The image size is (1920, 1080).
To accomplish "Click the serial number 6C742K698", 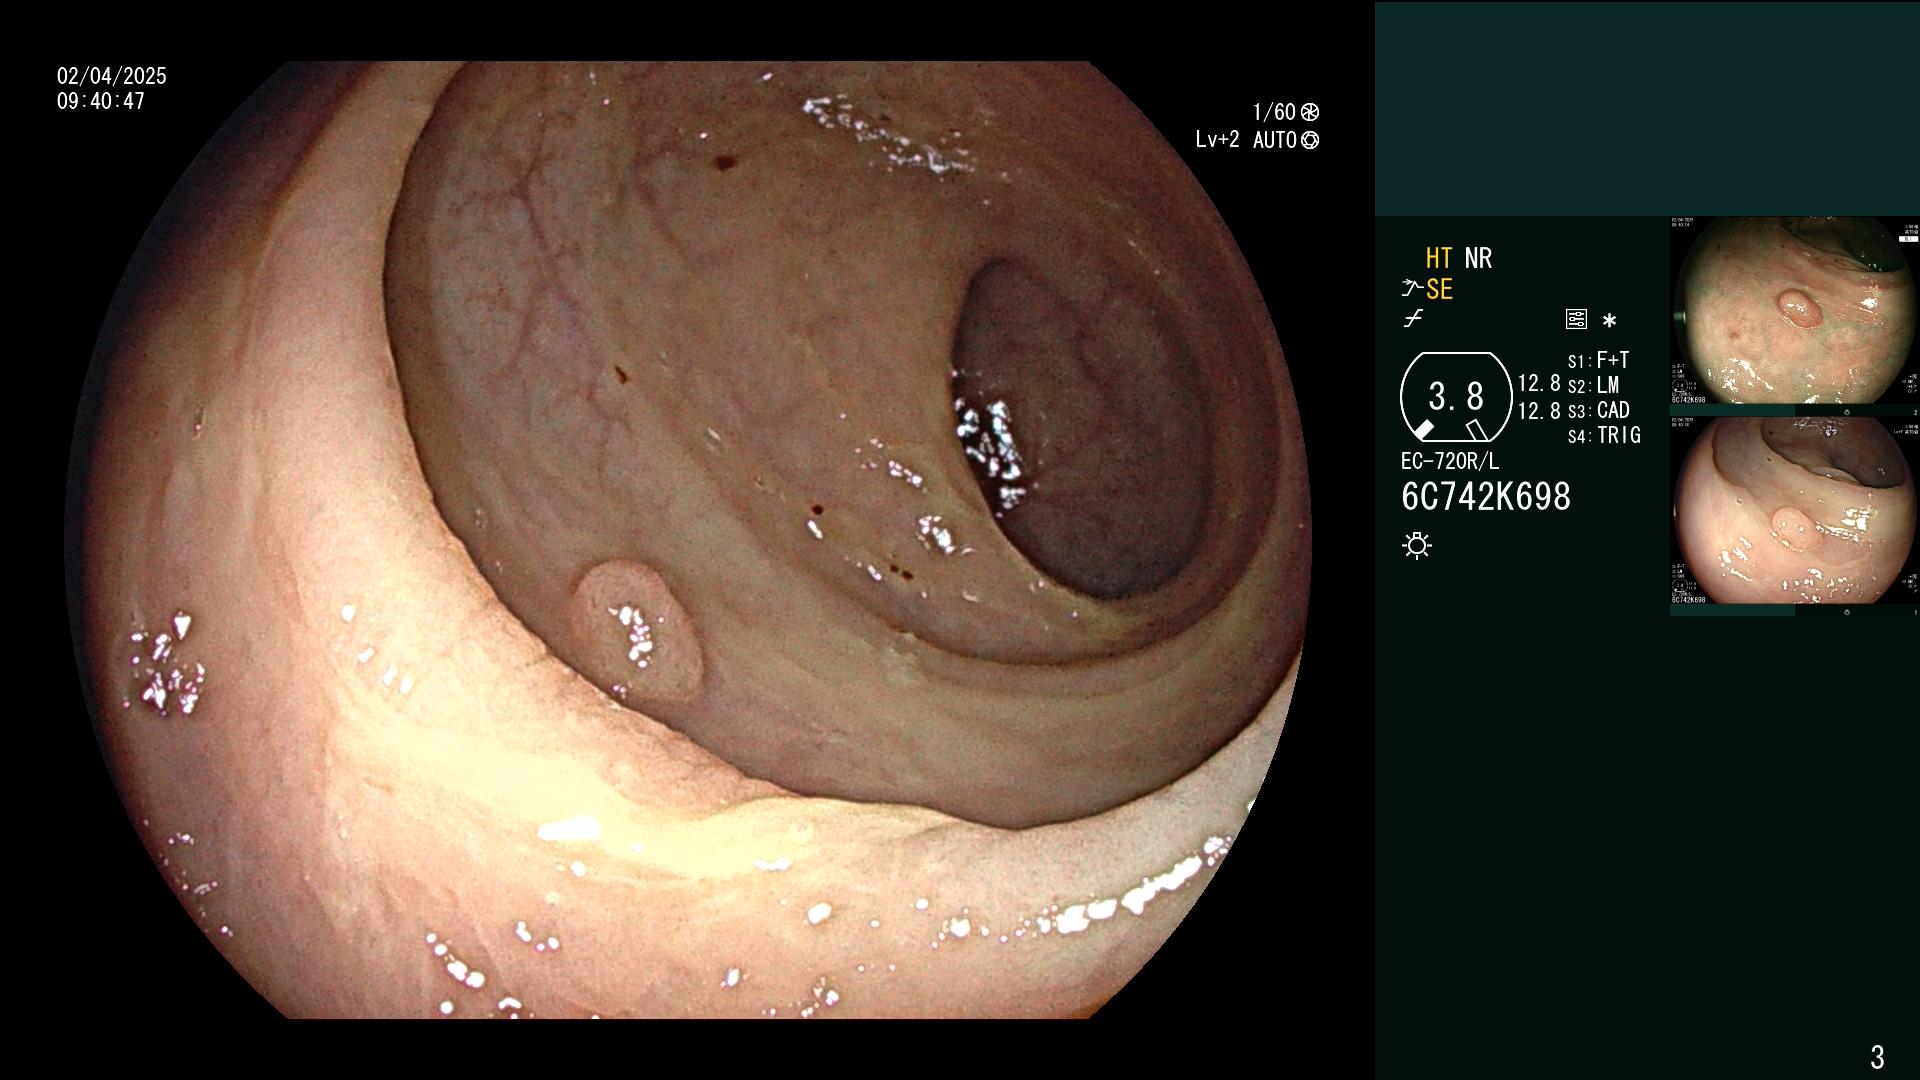I will pyautogui.click(x=1486, y=496).
